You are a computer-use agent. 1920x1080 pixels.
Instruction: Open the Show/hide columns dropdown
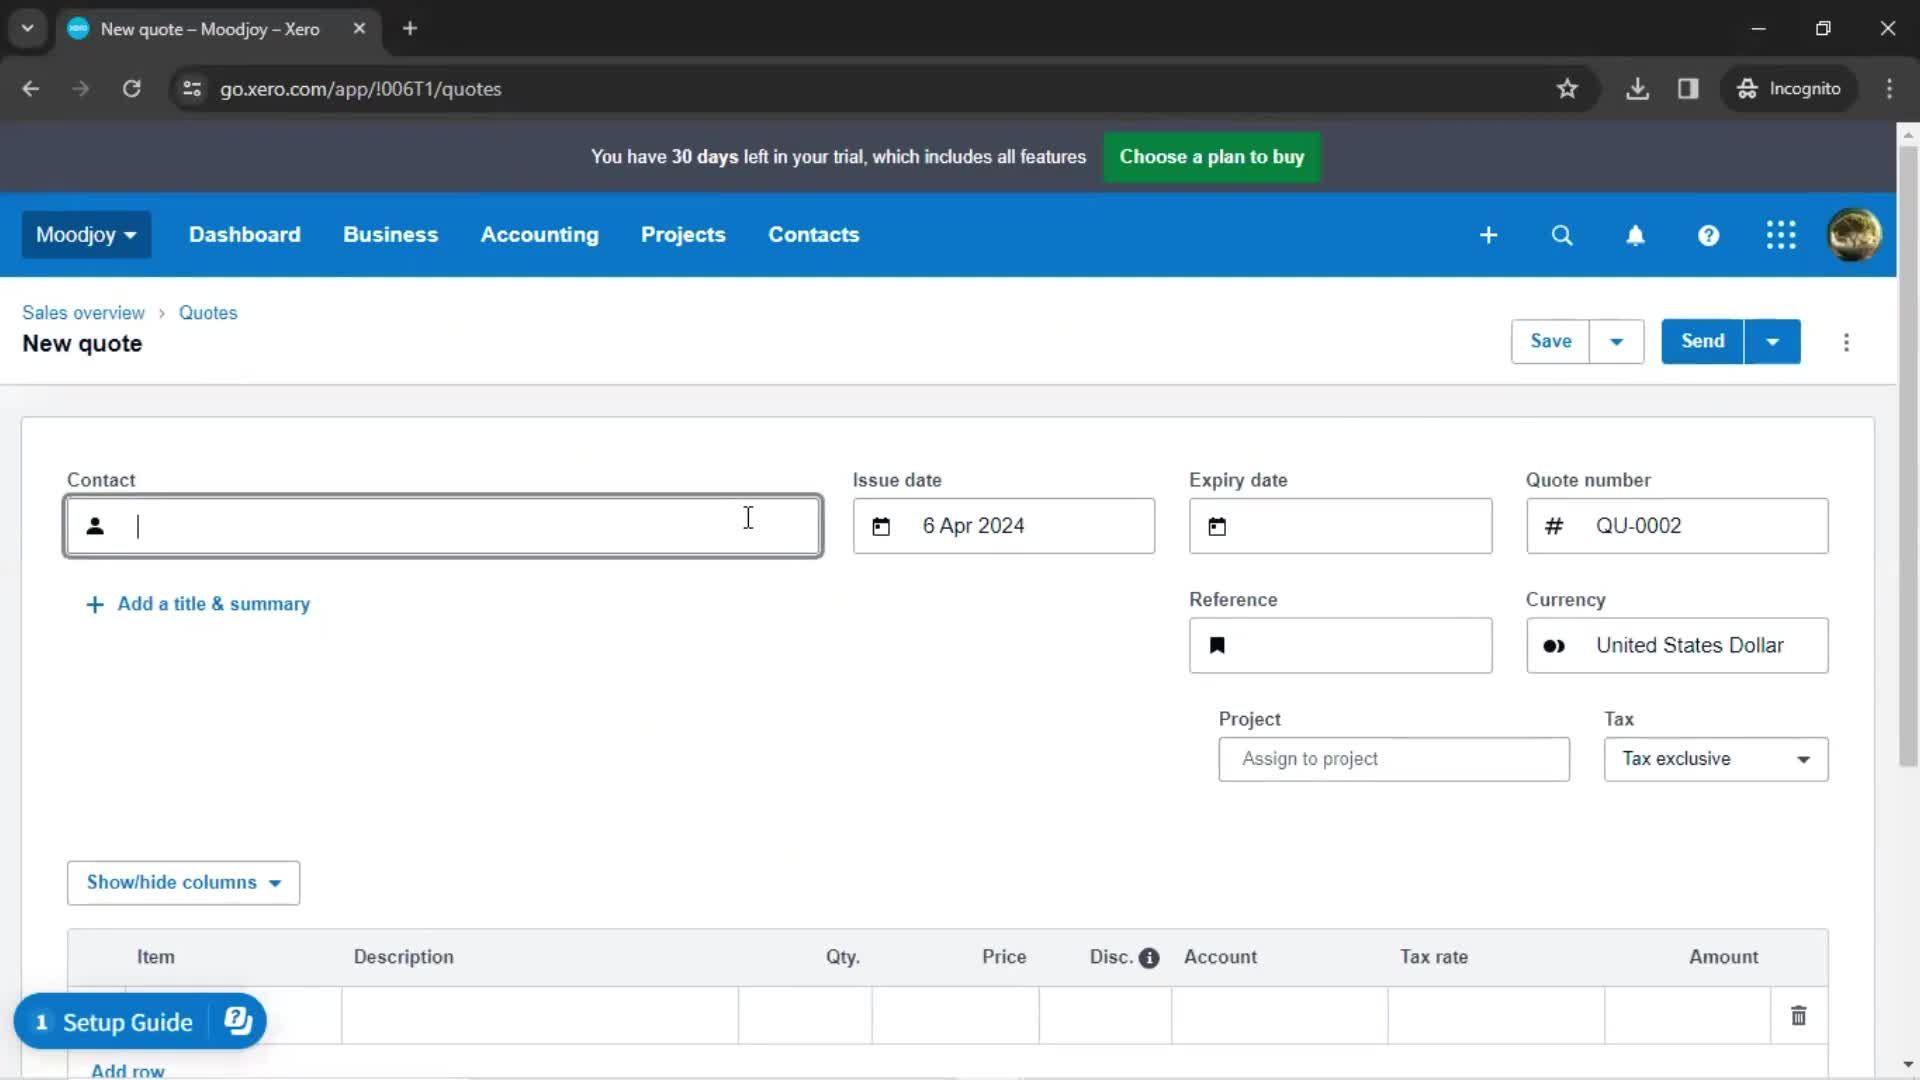click(183, 883)
